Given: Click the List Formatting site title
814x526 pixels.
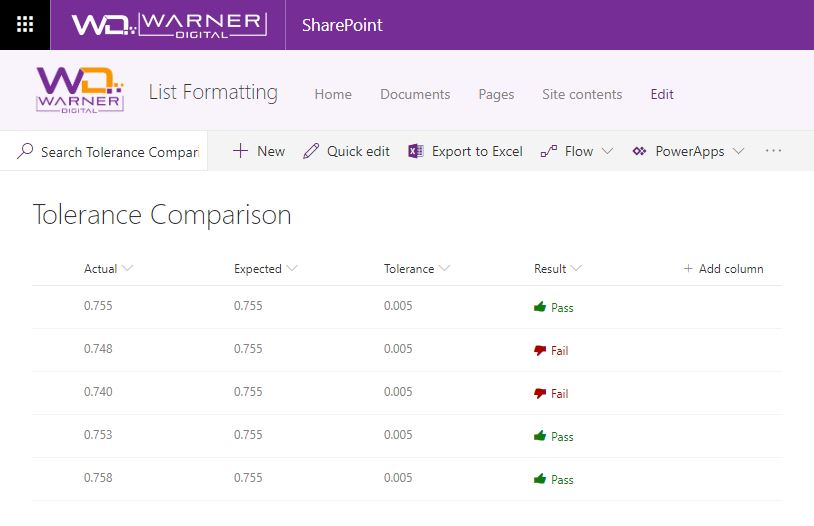Looking at the screenshot, I should click(213, 92).
